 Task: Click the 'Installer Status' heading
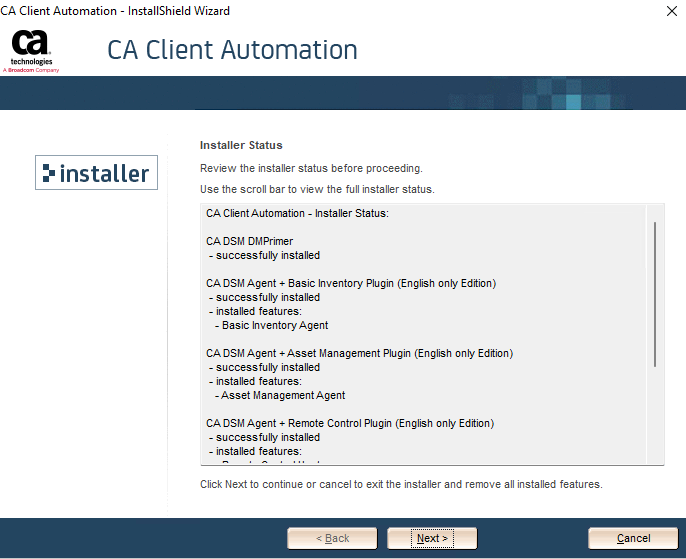pos(241,145)
